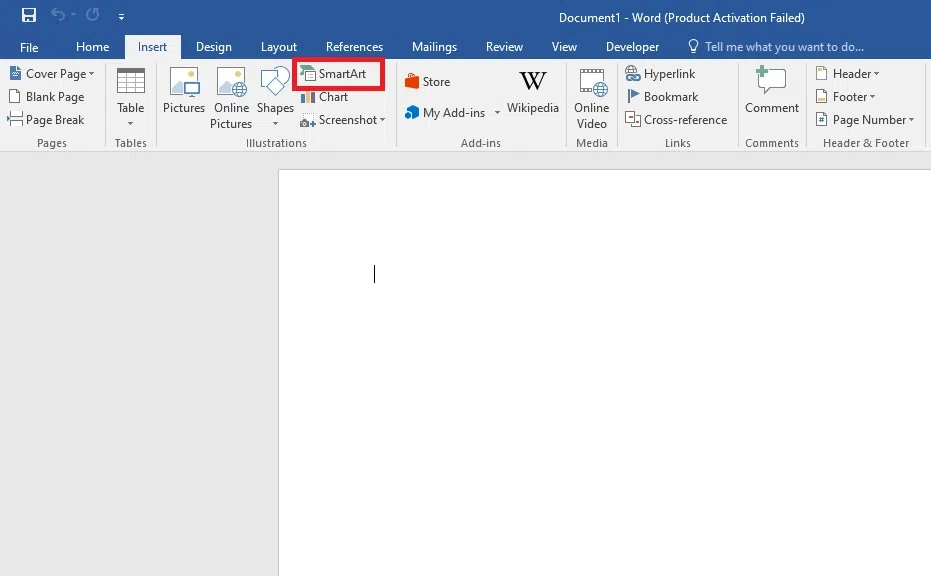931x576 pixels.
Task: Open Customize Quick Access Toolbar dropdown
Action: pos(121,17)
